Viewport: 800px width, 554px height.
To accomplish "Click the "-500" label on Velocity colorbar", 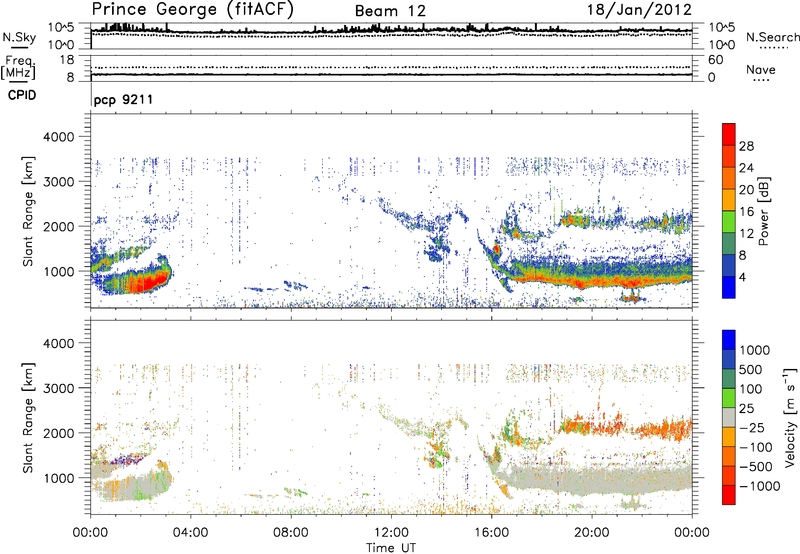I will 756,467.
